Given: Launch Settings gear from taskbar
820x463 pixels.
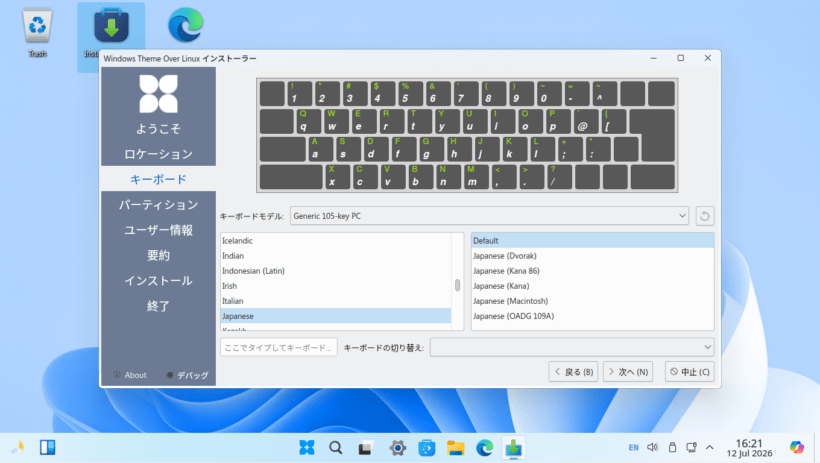Looking at the screenshot, I should (x=397, y=448).
